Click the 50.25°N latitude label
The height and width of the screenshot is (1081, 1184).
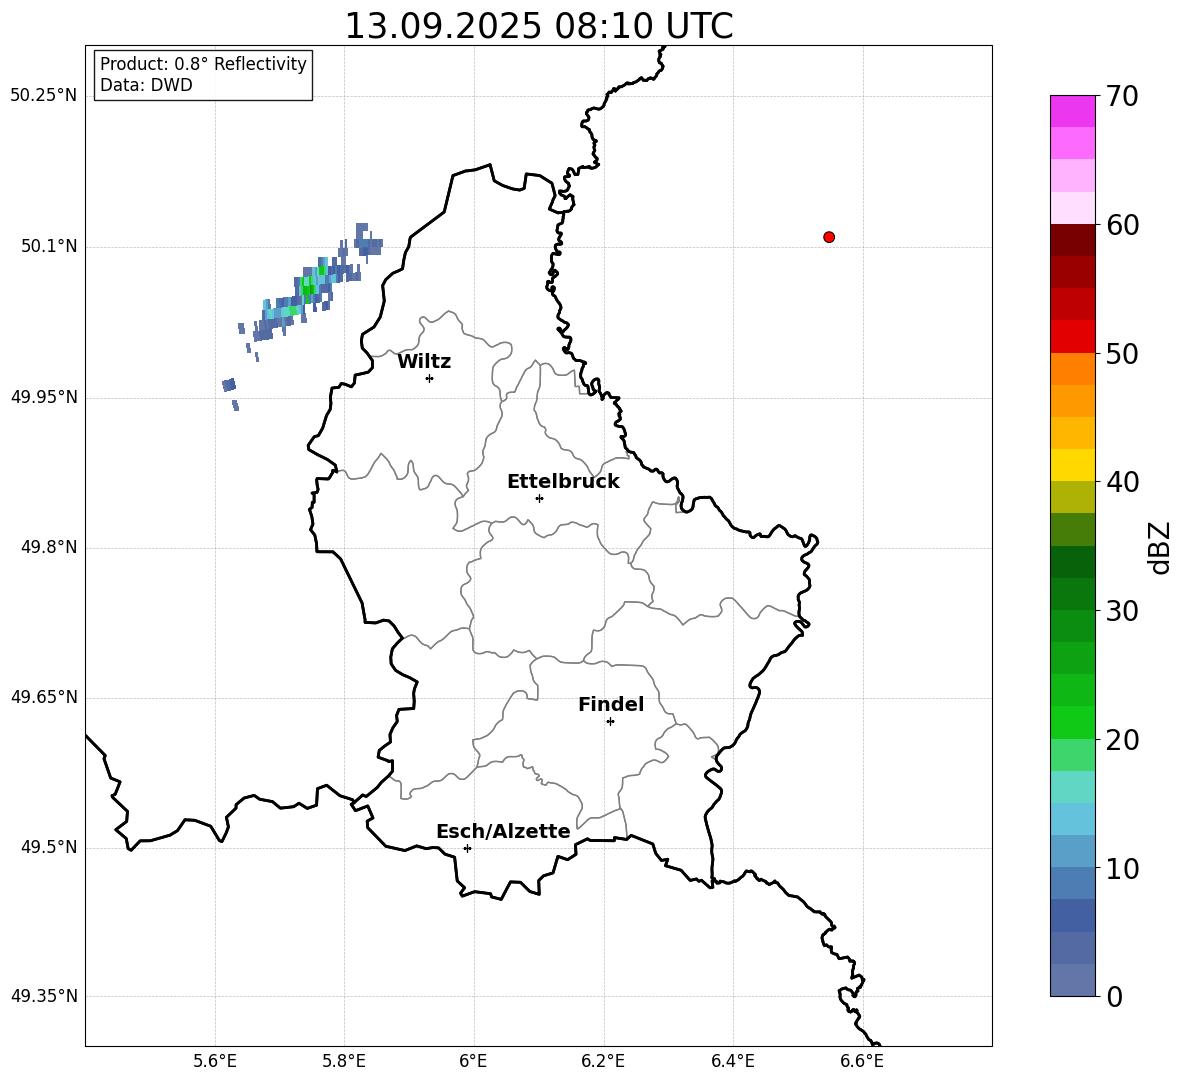44,96
